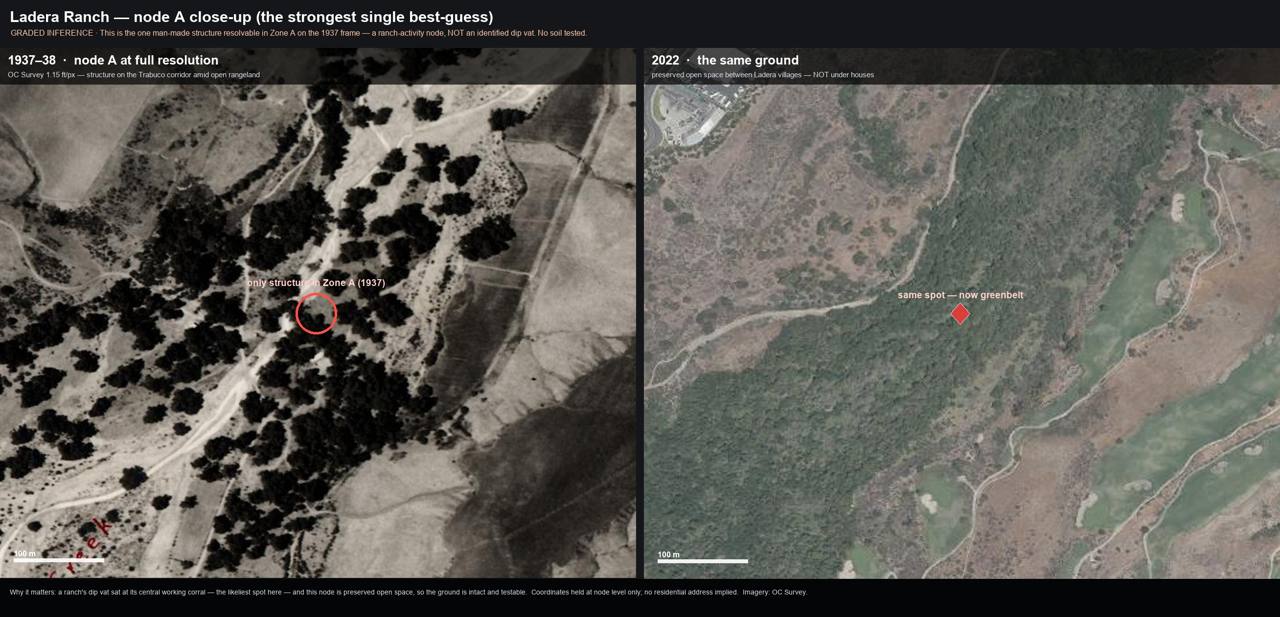Click the red diamond marker on 2022 image
The image size is (1280, 617).
click(x=960, y=314)
